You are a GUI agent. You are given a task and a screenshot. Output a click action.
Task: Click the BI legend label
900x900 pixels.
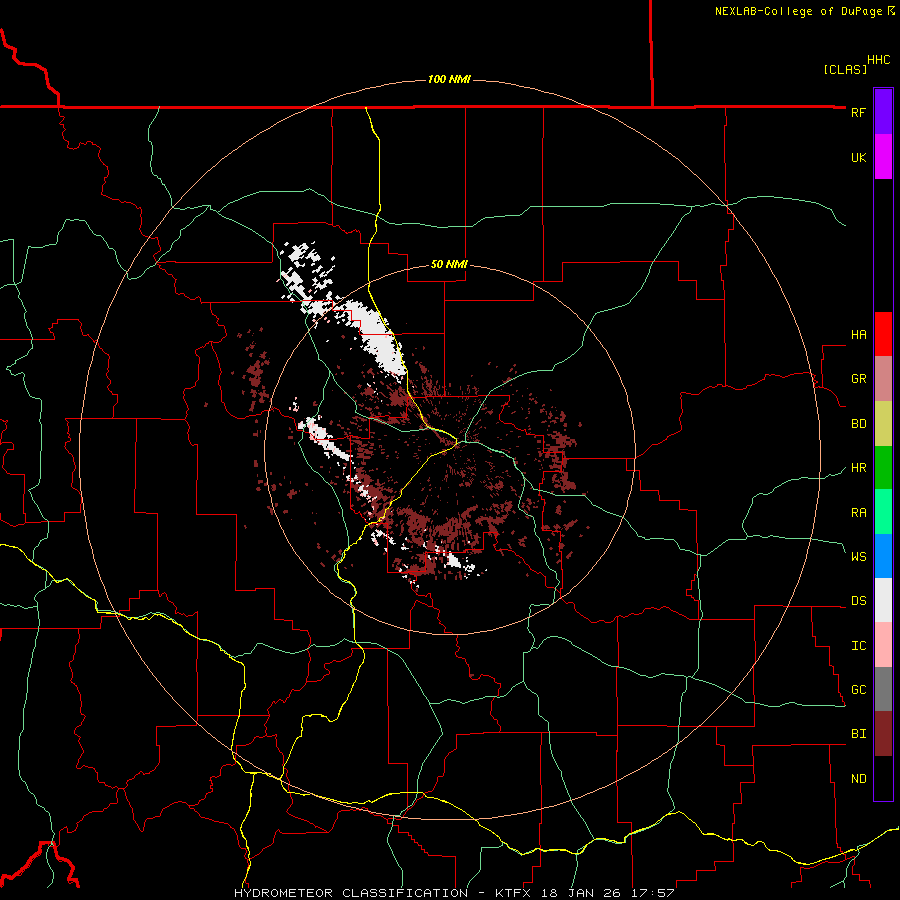tap(859, 734)
